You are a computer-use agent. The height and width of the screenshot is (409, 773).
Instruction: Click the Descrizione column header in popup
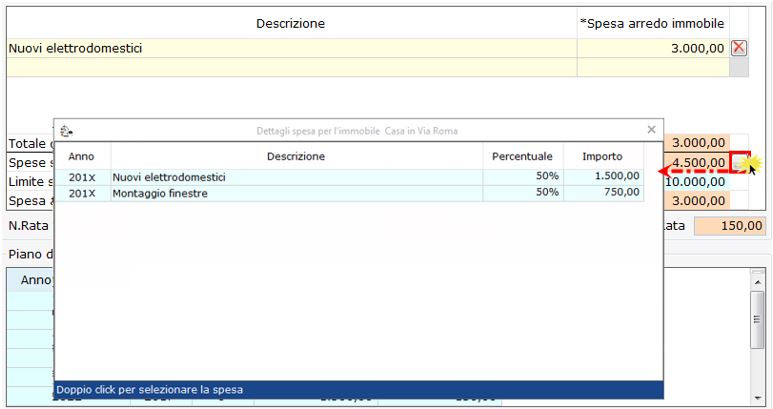click(x=296, y=156)
